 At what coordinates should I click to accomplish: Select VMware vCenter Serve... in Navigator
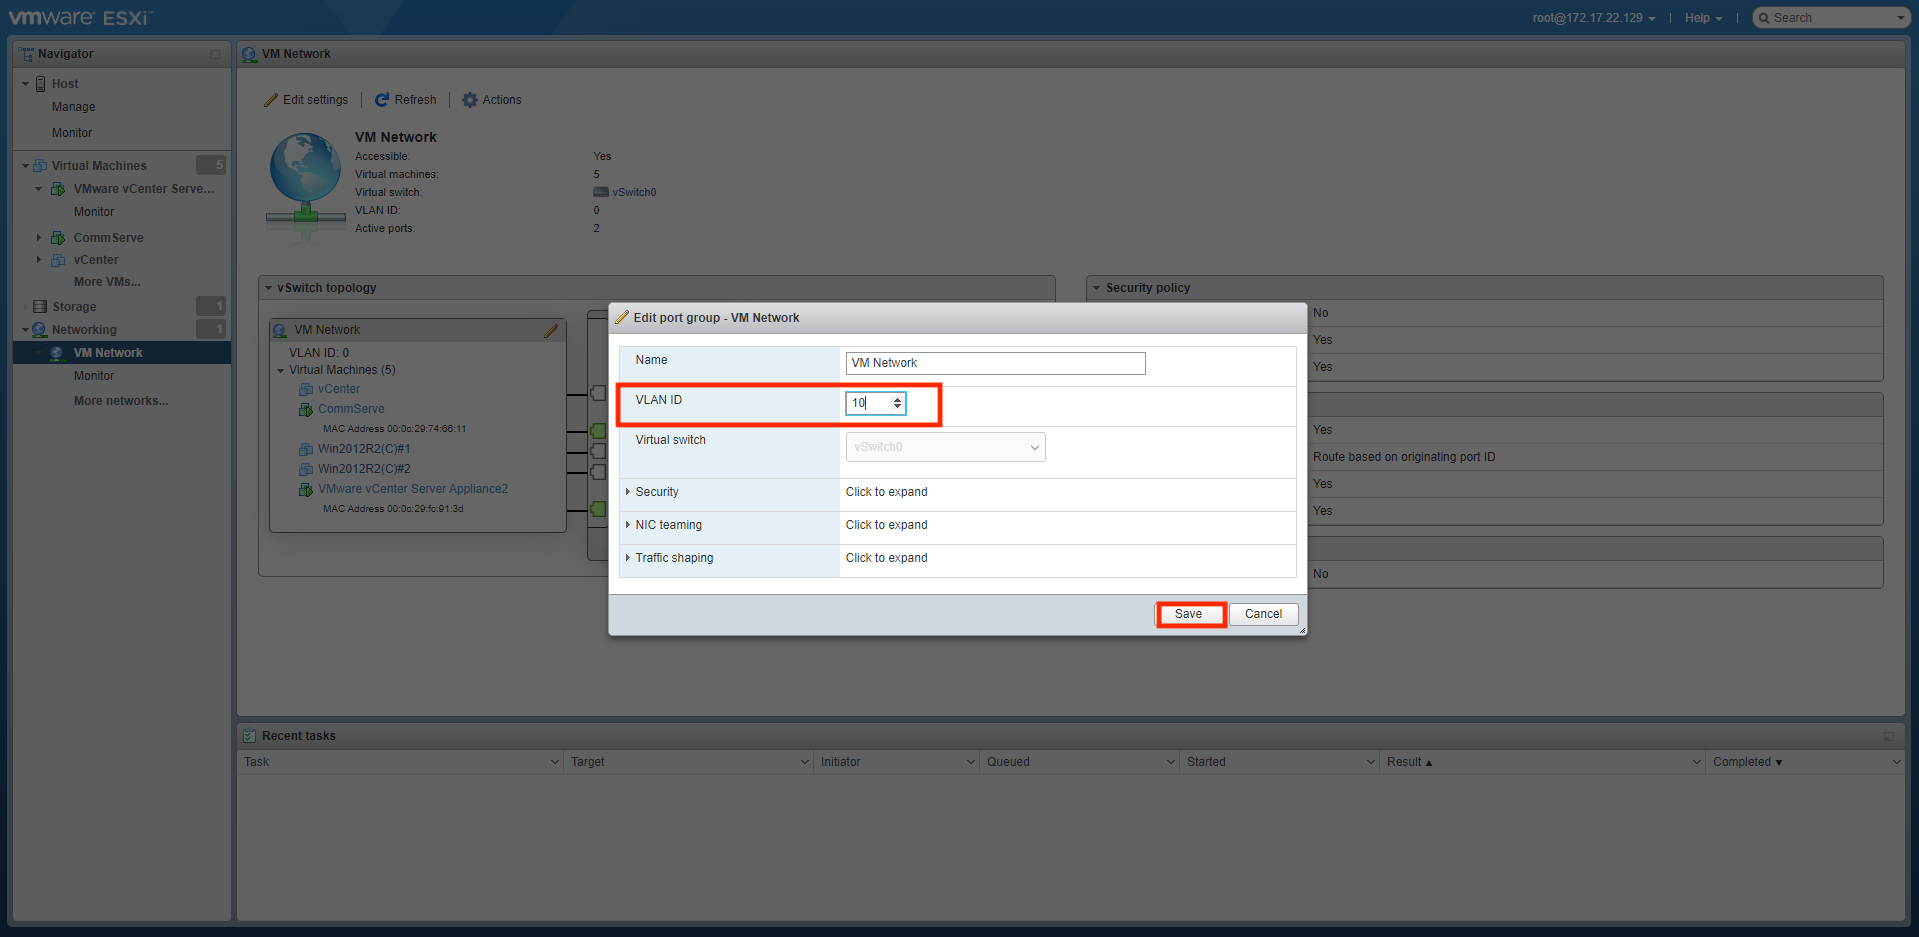(144, 189)
